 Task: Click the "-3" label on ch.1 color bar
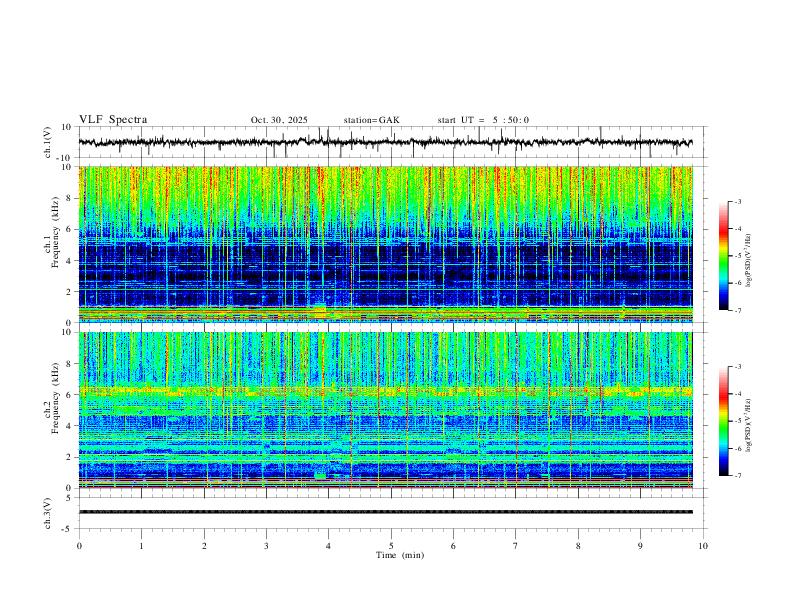(738, 201)
